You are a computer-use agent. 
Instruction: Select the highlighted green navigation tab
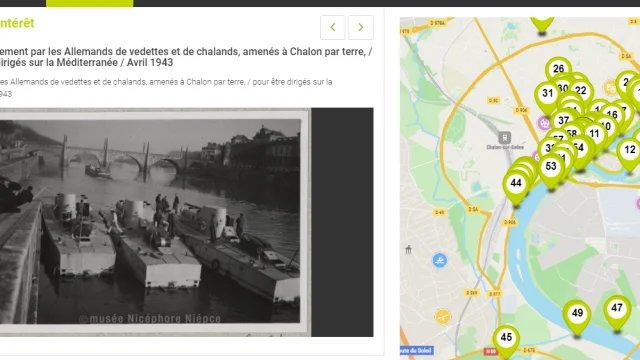(89, 3)
